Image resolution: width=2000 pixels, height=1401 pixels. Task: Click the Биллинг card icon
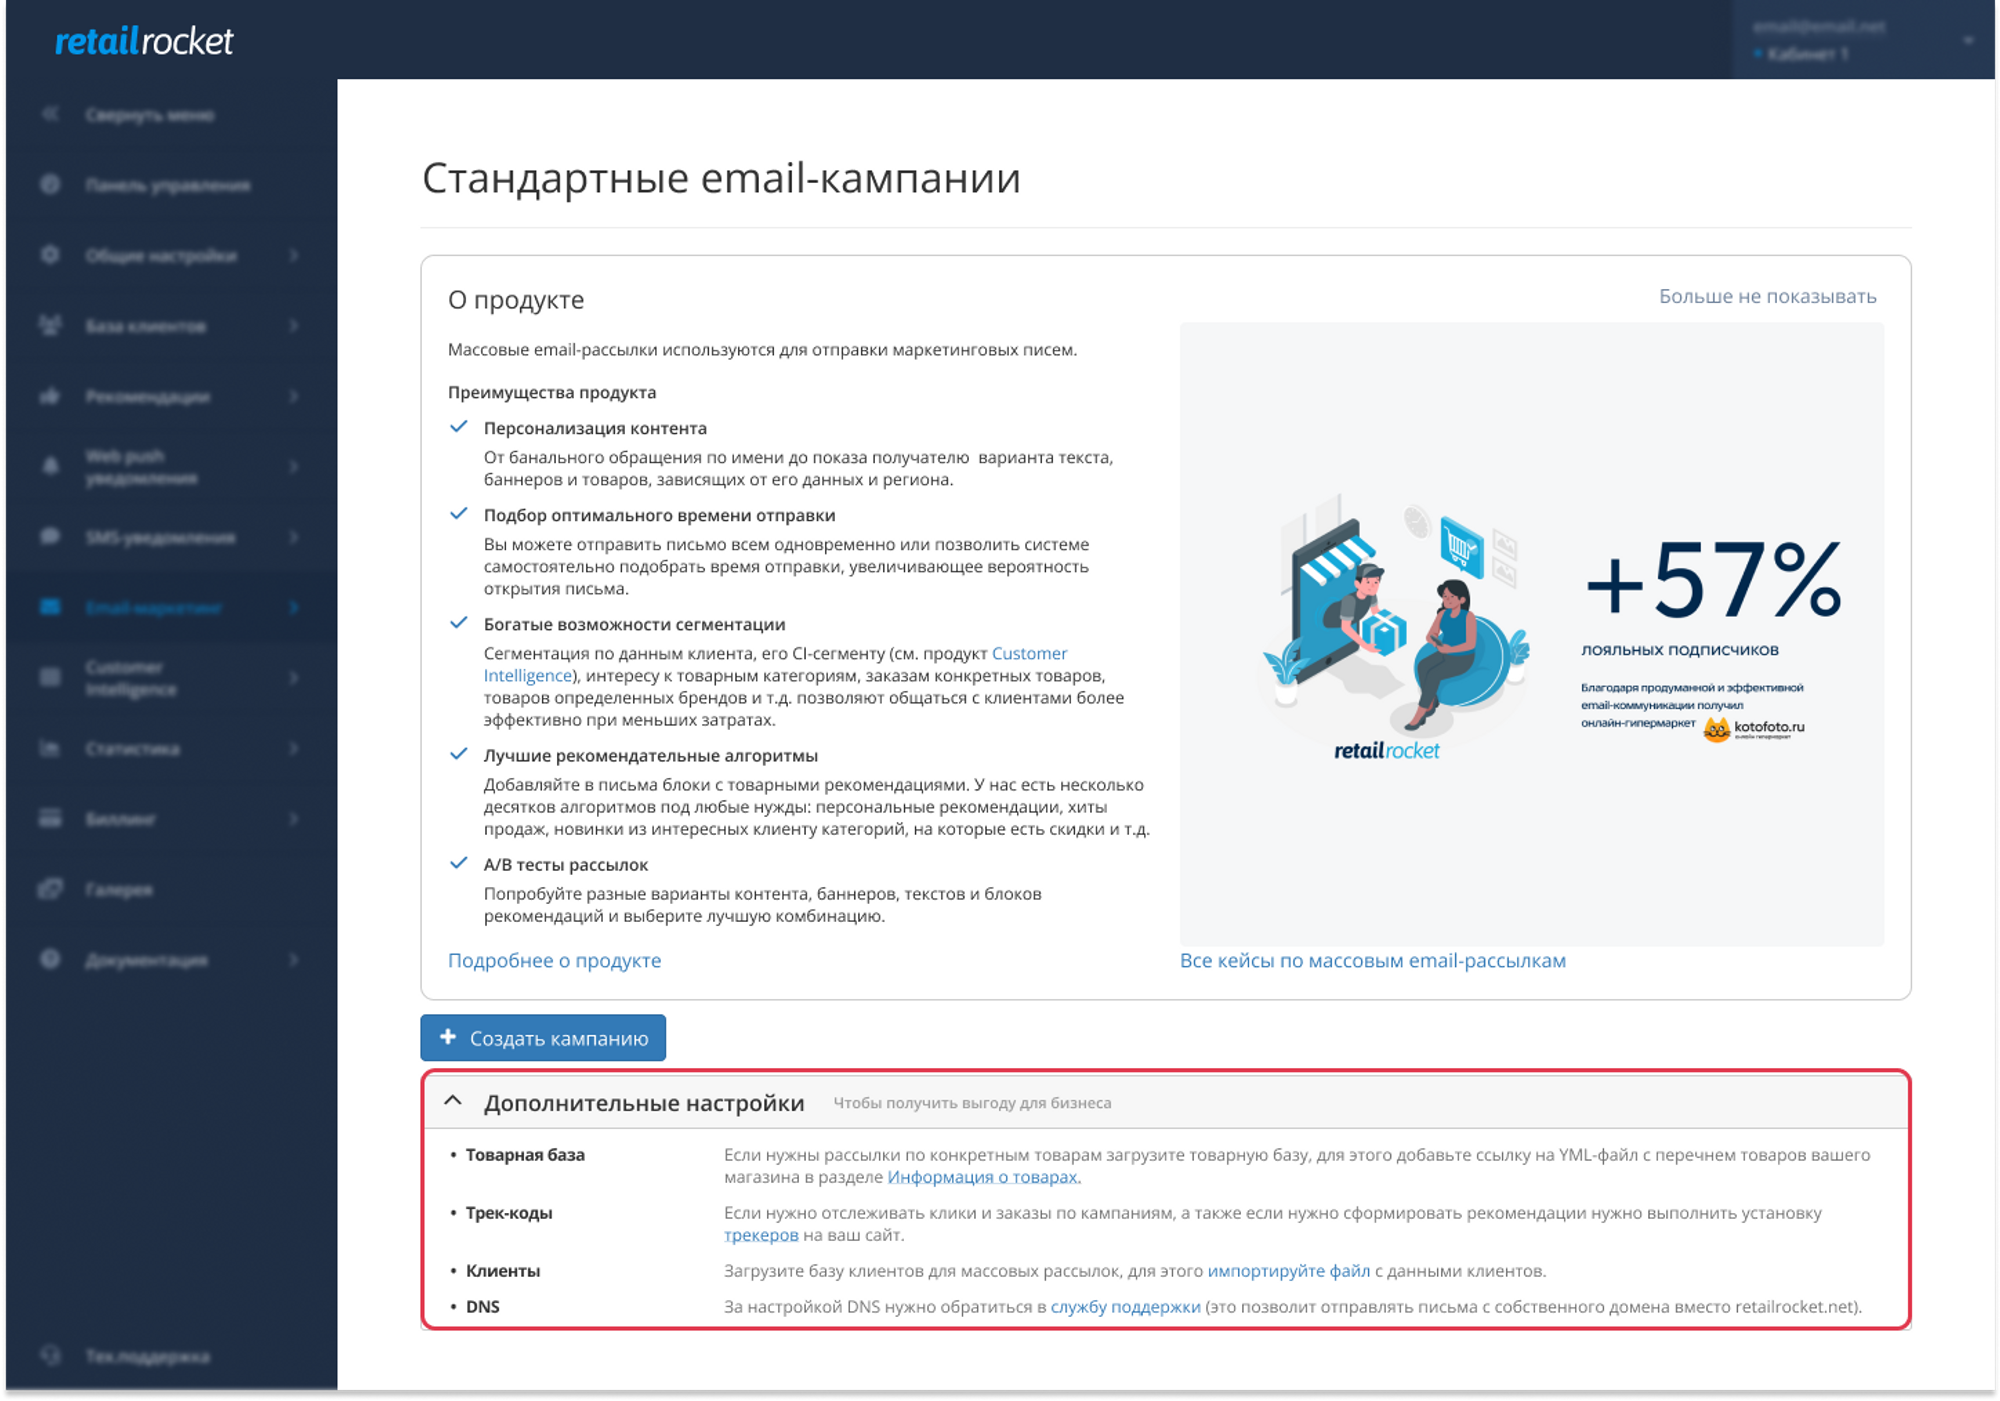50,818
